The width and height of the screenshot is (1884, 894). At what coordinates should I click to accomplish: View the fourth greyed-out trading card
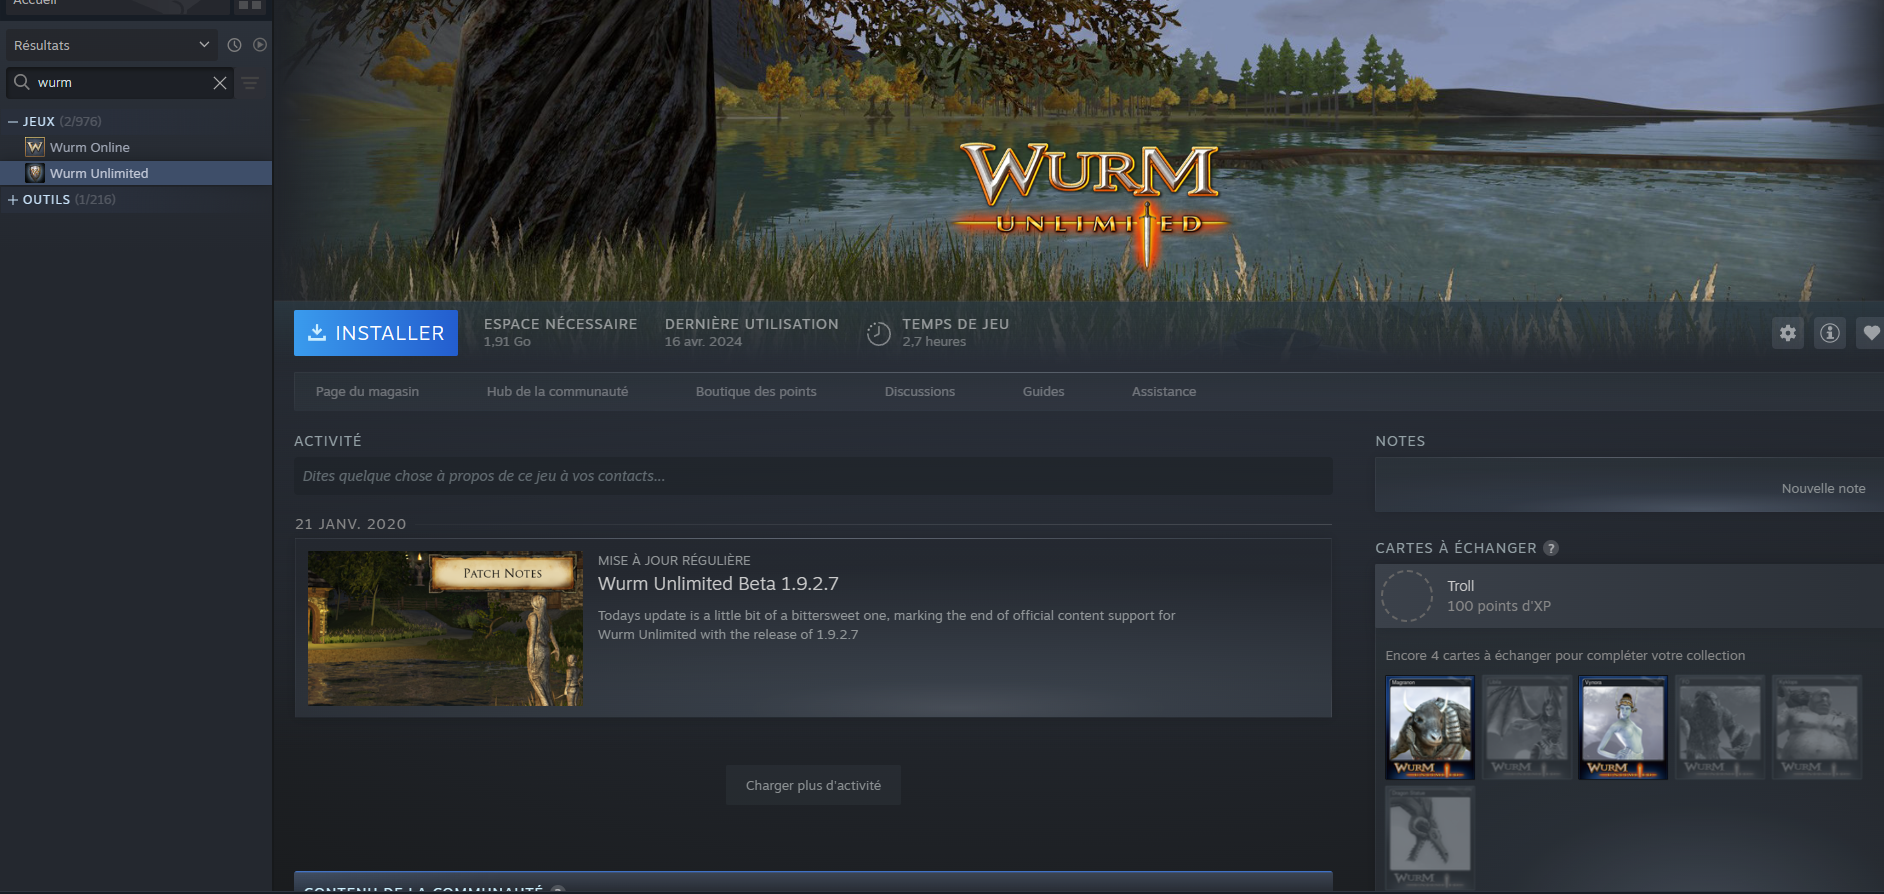[1720, 727]
